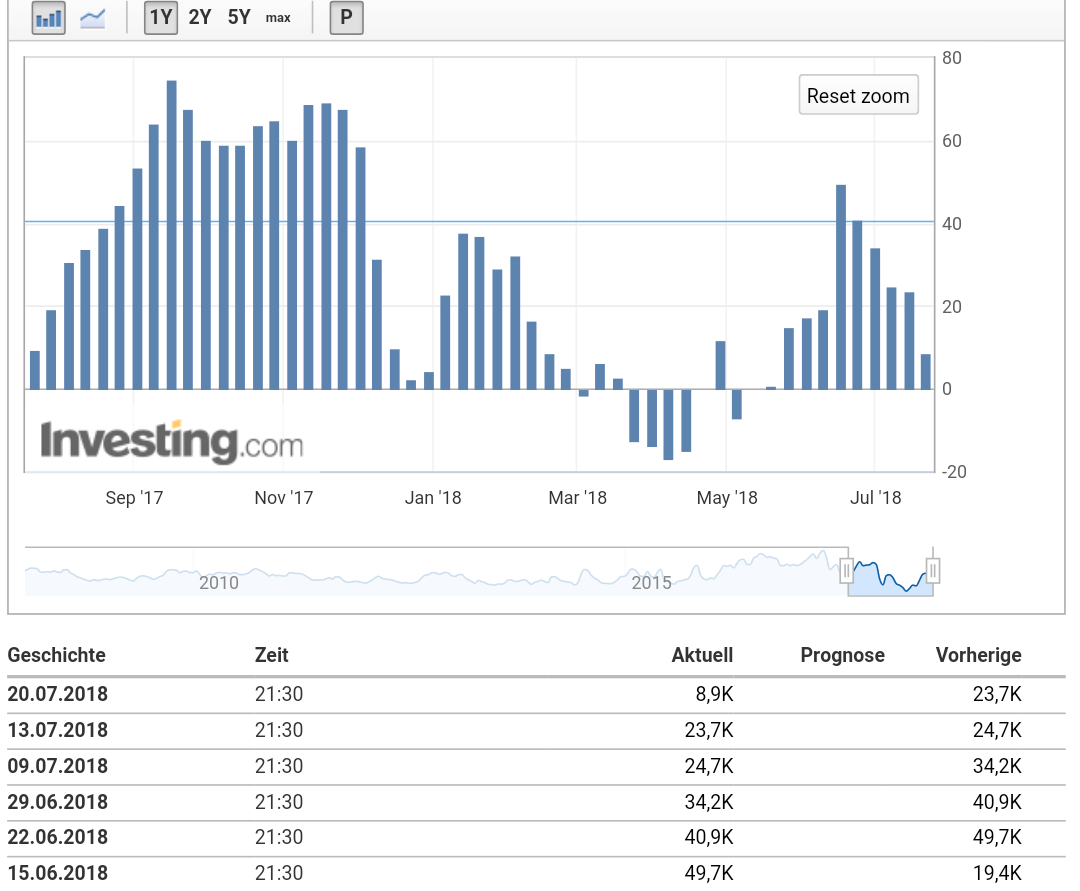
Task: Select the max time range
Action: (x=277, y=18)
